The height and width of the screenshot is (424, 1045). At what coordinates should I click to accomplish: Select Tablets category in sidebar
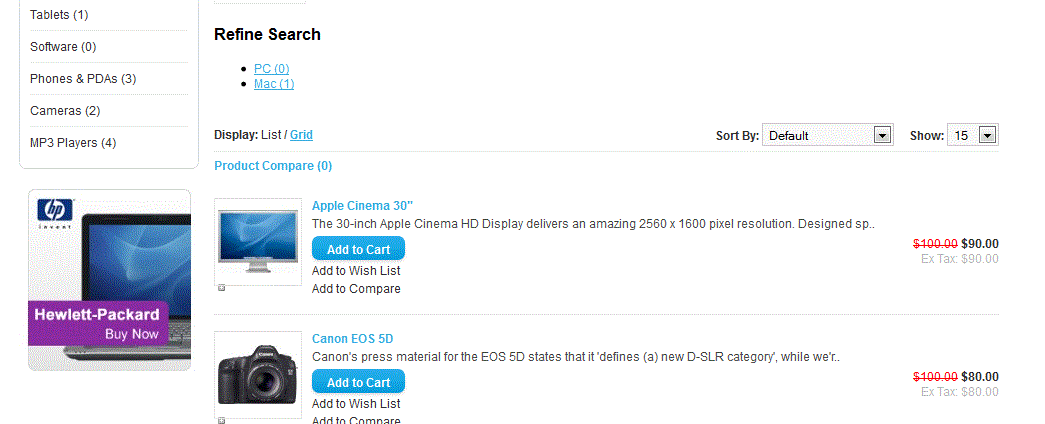pos(59,15)
